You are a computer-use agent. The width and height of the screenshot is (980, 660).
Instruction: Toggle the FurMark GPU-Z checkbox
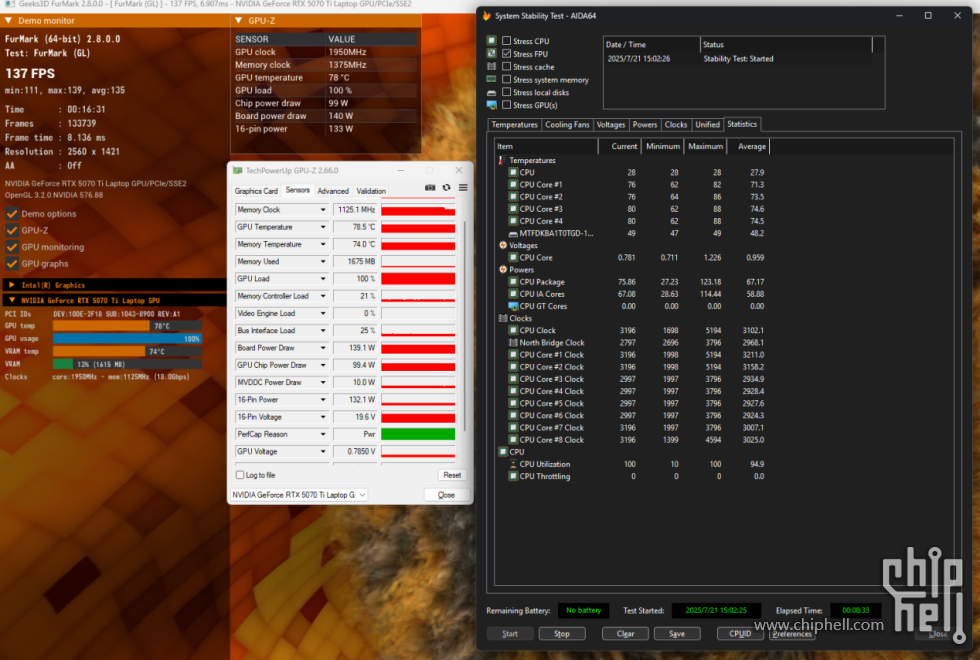point(12,230)
